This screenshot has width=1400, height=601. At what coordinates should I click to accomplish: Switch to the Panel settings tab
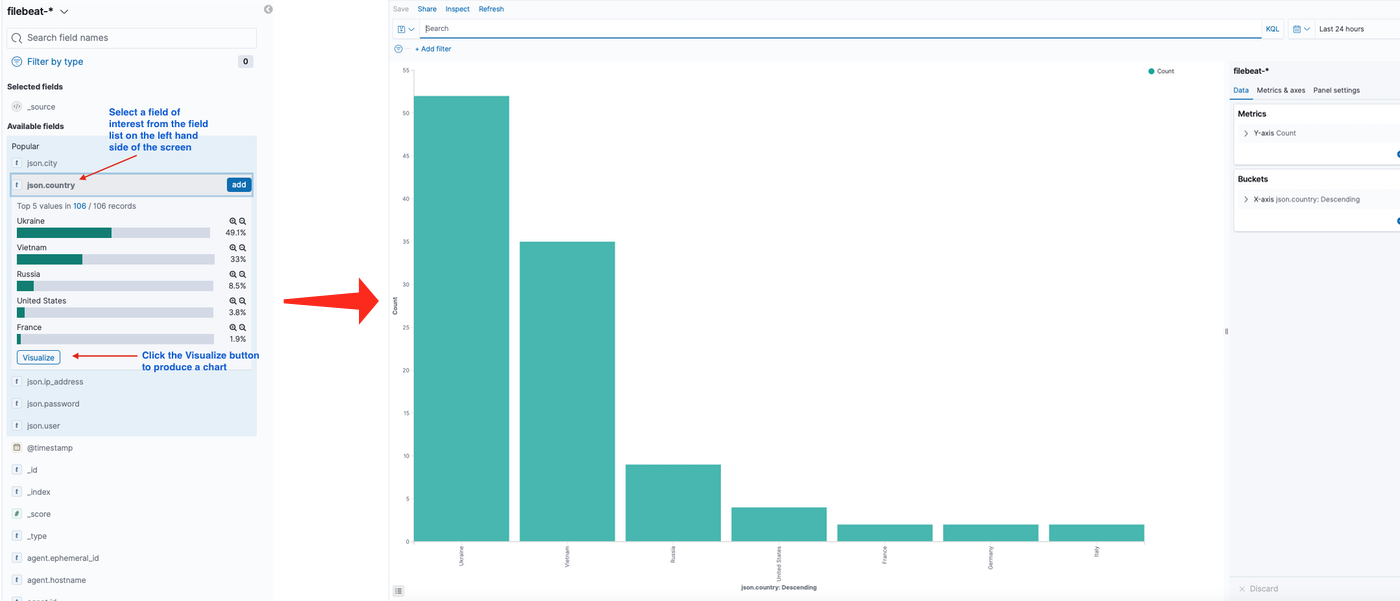[1336, 90]
